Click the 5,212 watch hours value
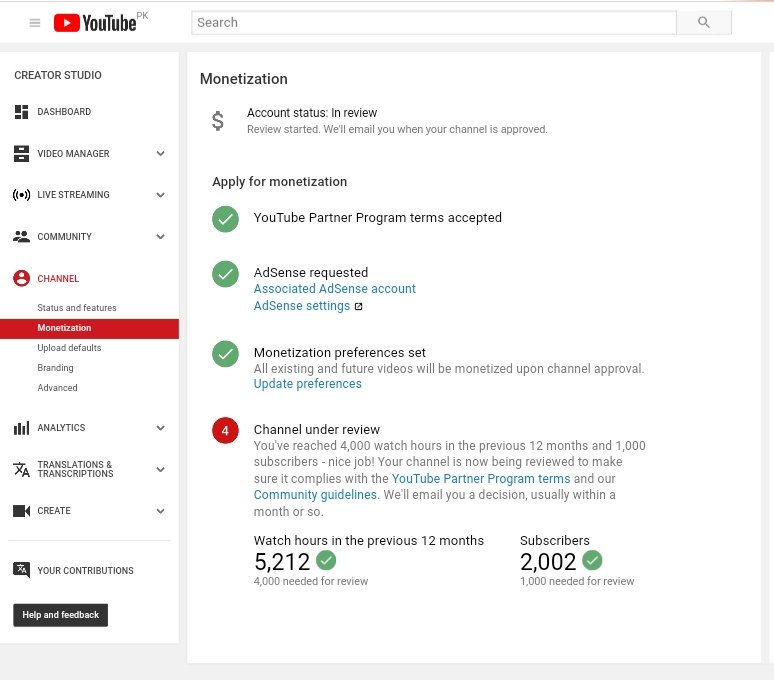This screenshot has height=680, width=774. tap(282, 562)
